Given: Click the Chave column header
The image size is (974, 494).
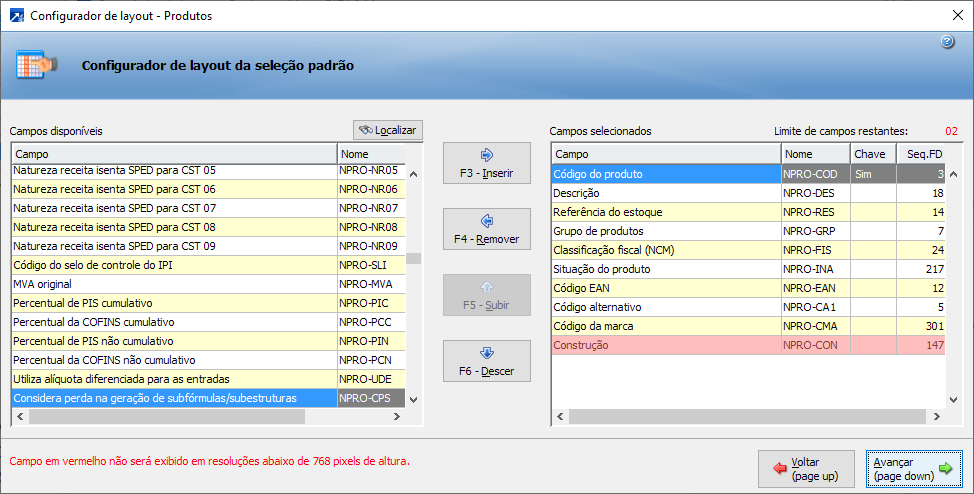Looking at the screenshot, I should 873,154.
